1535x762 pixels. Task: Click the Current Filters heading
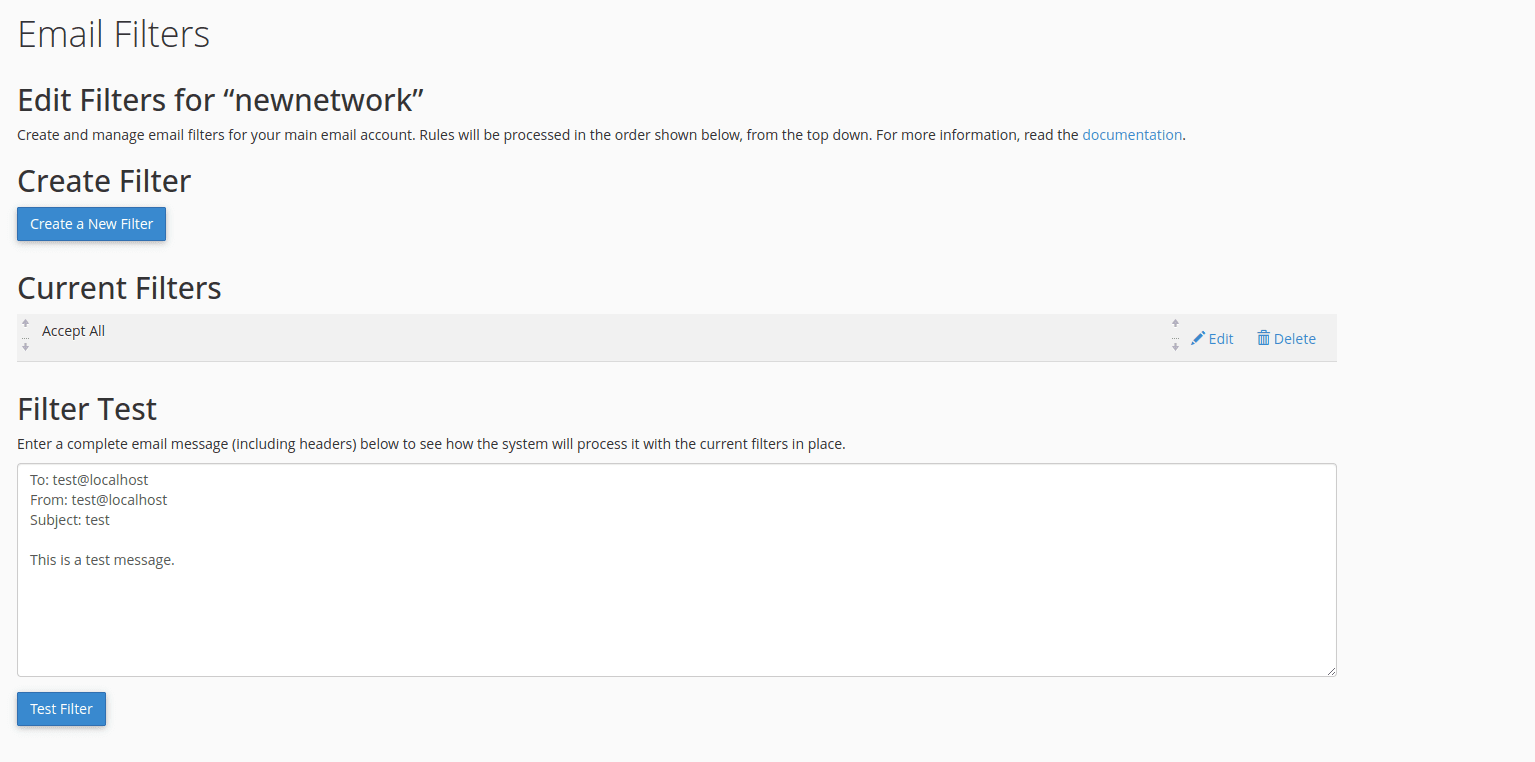pos(119,288)
